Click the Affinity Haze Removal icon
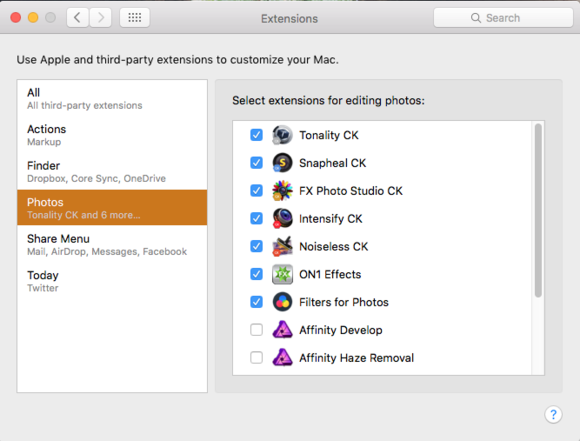The image size is (580, 441). (282, 357)
